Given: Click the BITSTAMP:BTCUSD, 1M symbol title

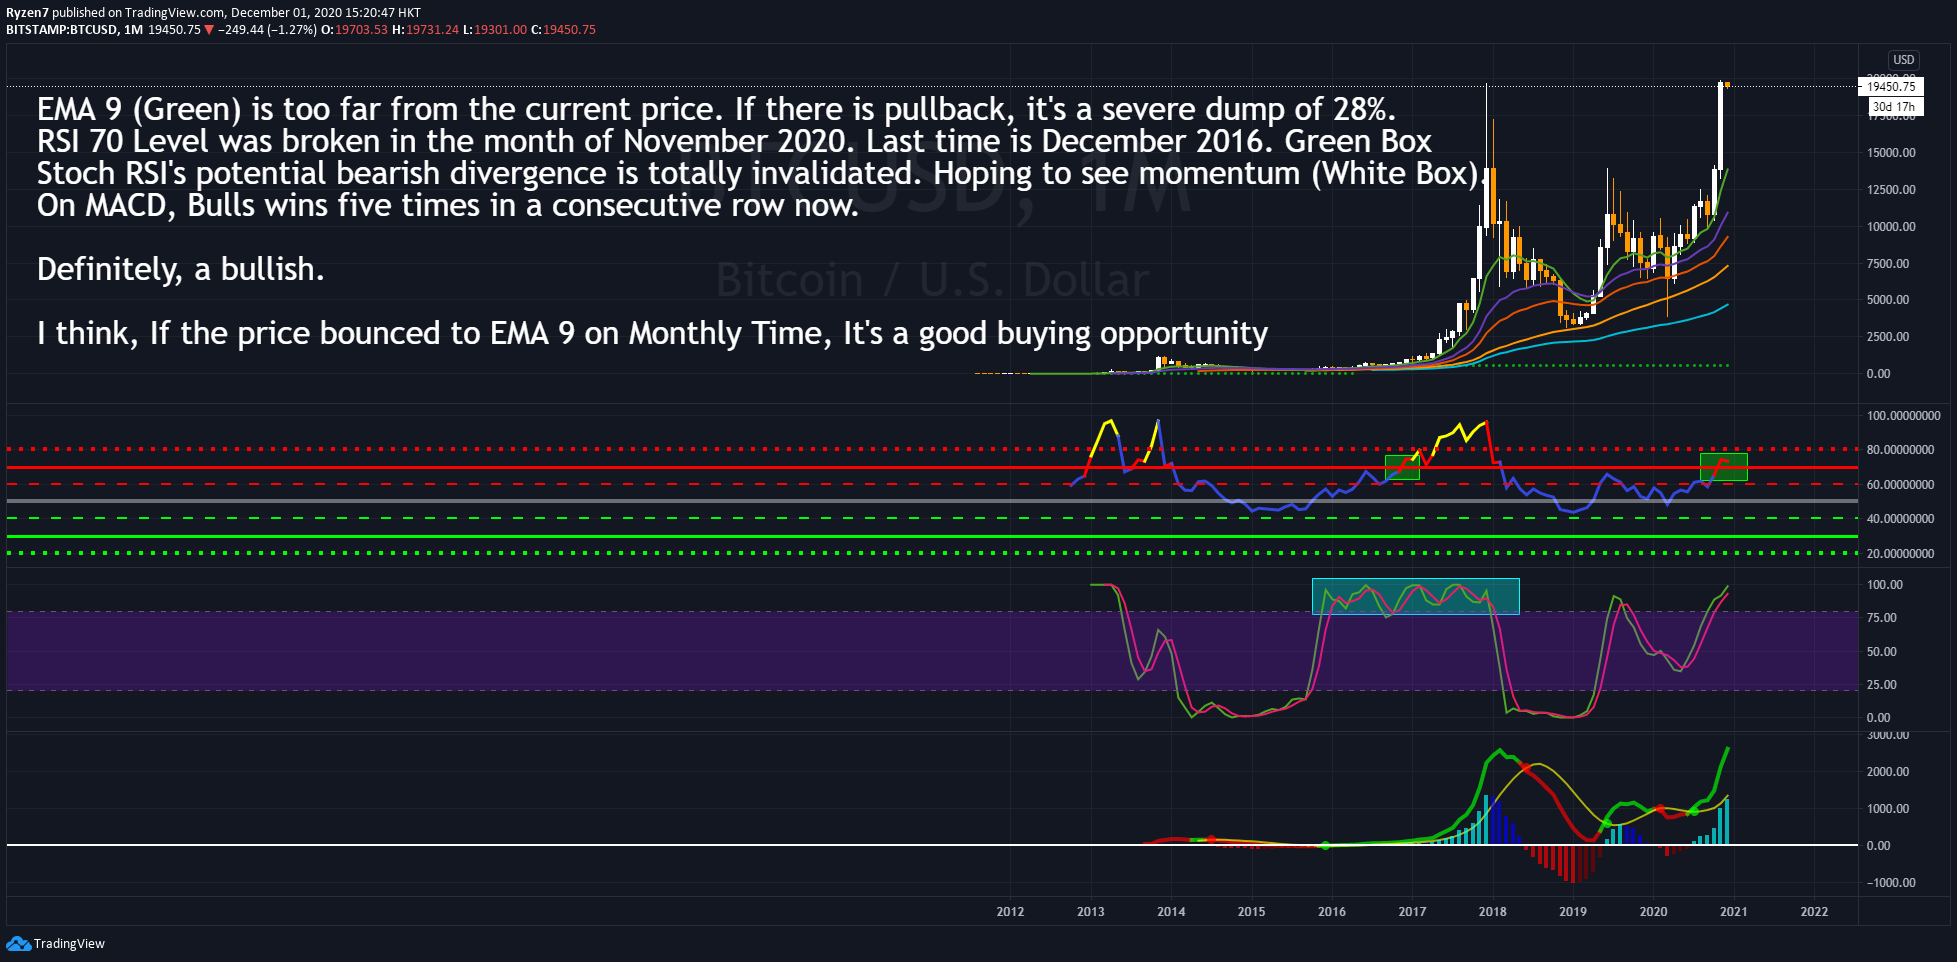Looking at the screenshot, I should coord(74,30).
